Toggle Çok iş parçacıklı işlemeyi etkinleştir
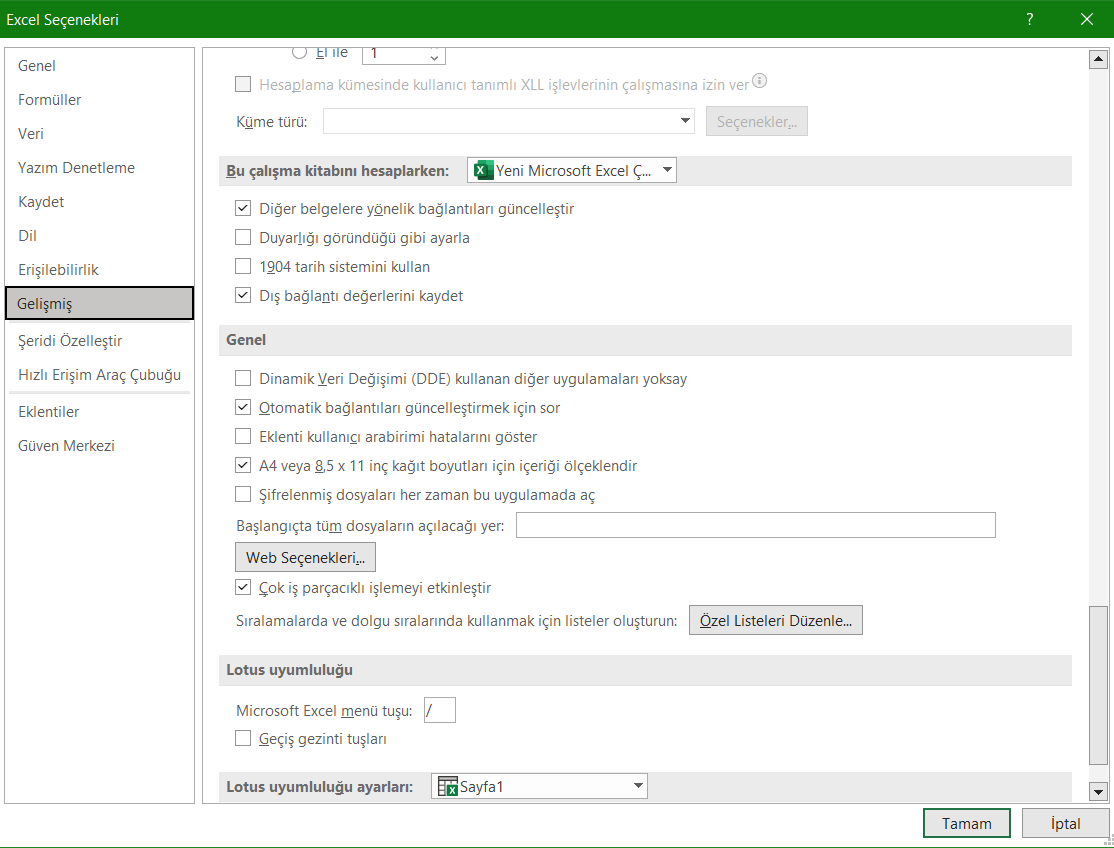Screen dimensions: 1114x848 point(243,587)
